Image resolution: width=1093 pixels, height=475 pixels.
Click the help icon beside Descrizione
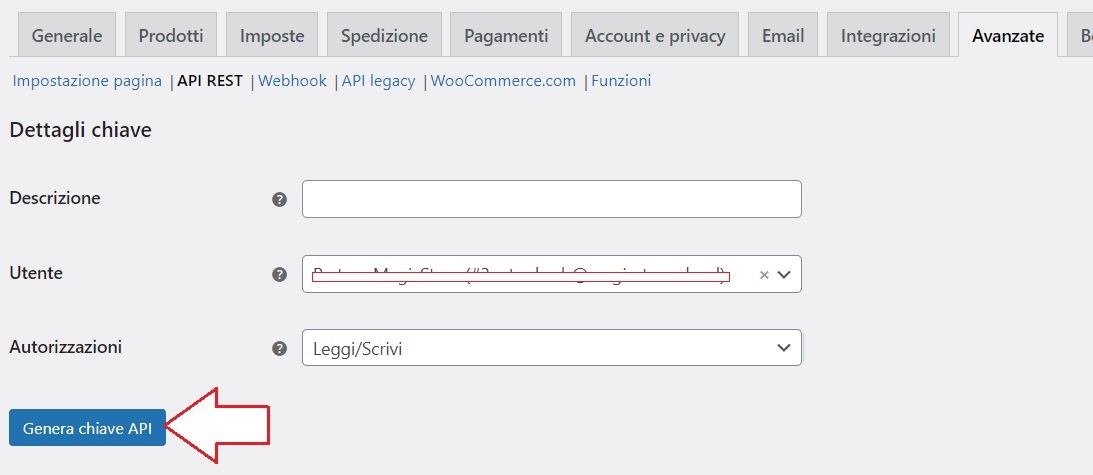pos(280,200)
